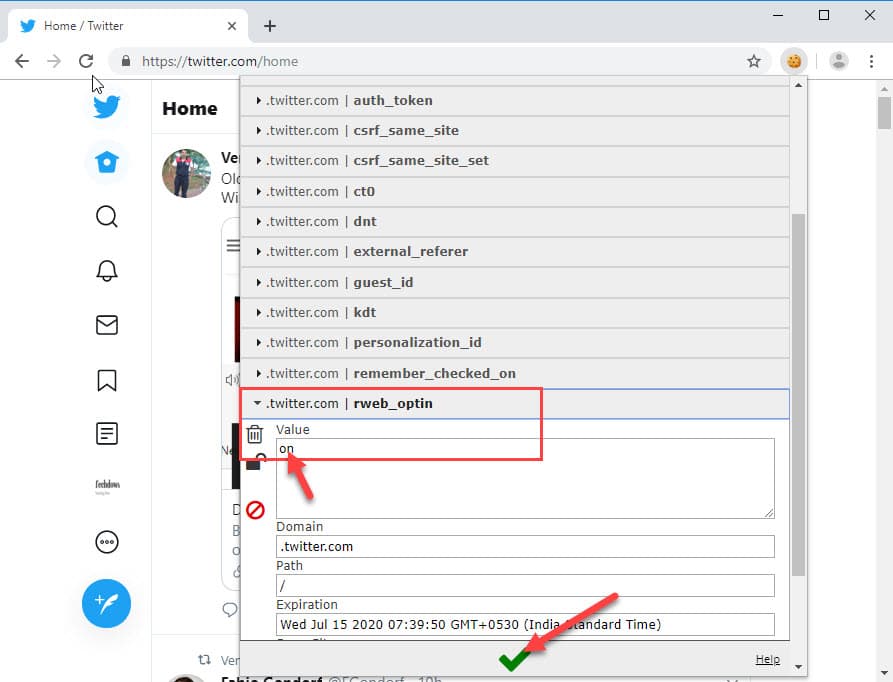
Task: Click the compose Tweet feather button
Action: pos(106,603)
